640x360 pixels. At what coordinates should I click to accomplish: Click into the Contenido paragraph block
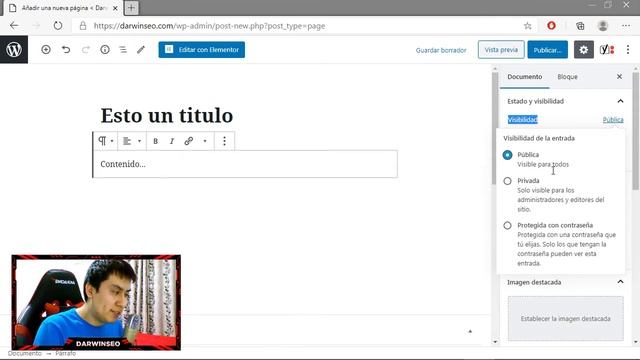coord(245,164)
